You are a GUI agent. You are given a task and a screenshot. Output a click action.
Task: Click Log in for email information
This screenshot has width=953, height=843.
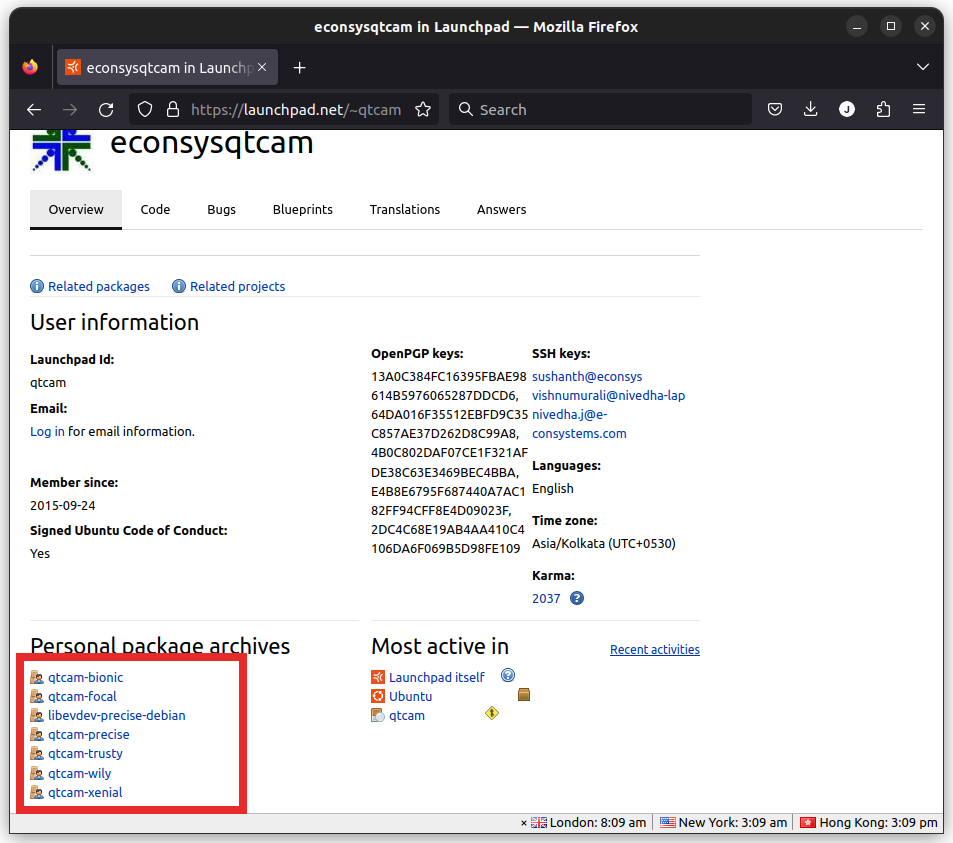coord(47,432)
